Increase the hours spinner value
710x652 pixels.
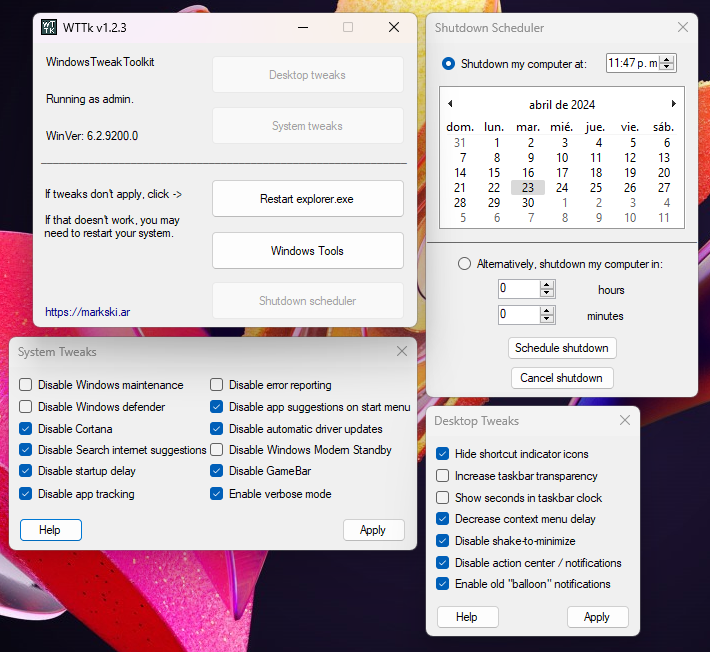pyautogui.click(x=547, y=285)
